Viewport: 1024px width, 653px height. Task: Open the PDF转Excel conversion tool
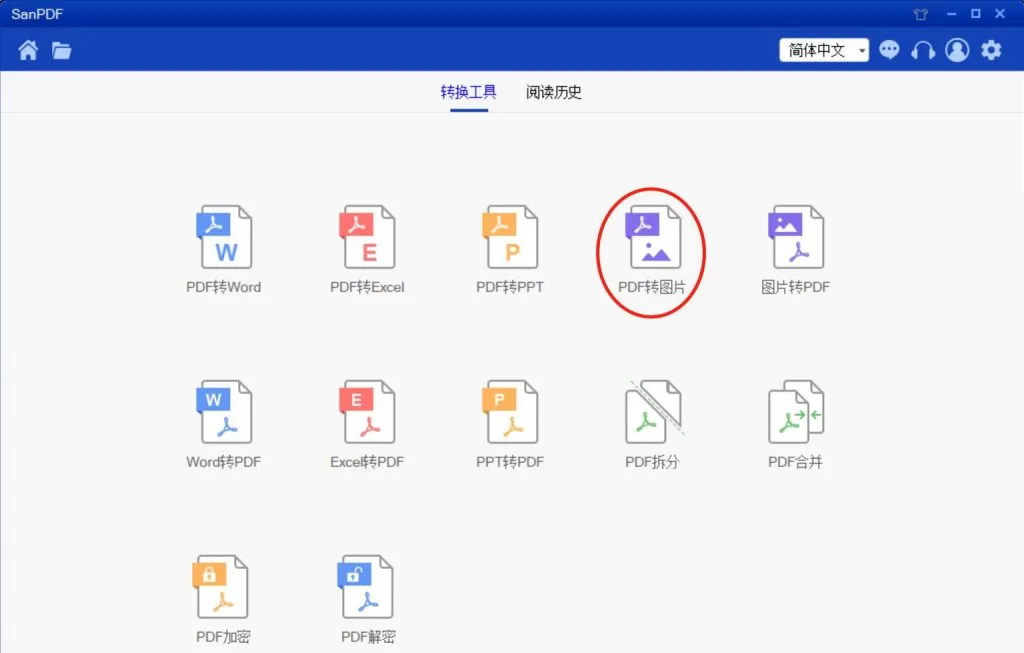point(367,249)
